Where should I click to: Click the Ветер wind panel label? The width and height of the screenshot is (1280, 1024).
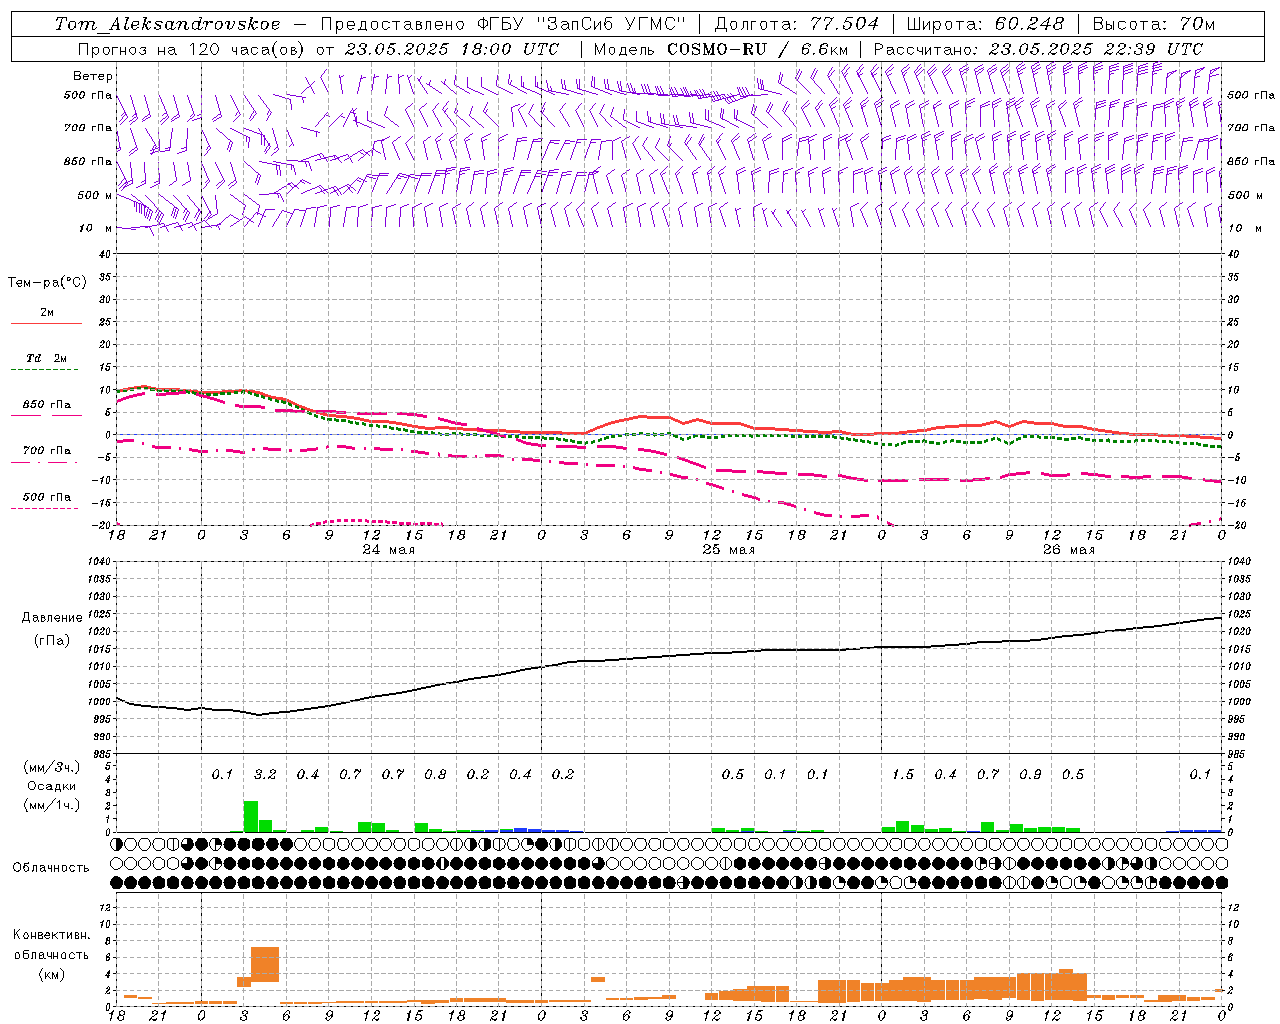(93, 76)
